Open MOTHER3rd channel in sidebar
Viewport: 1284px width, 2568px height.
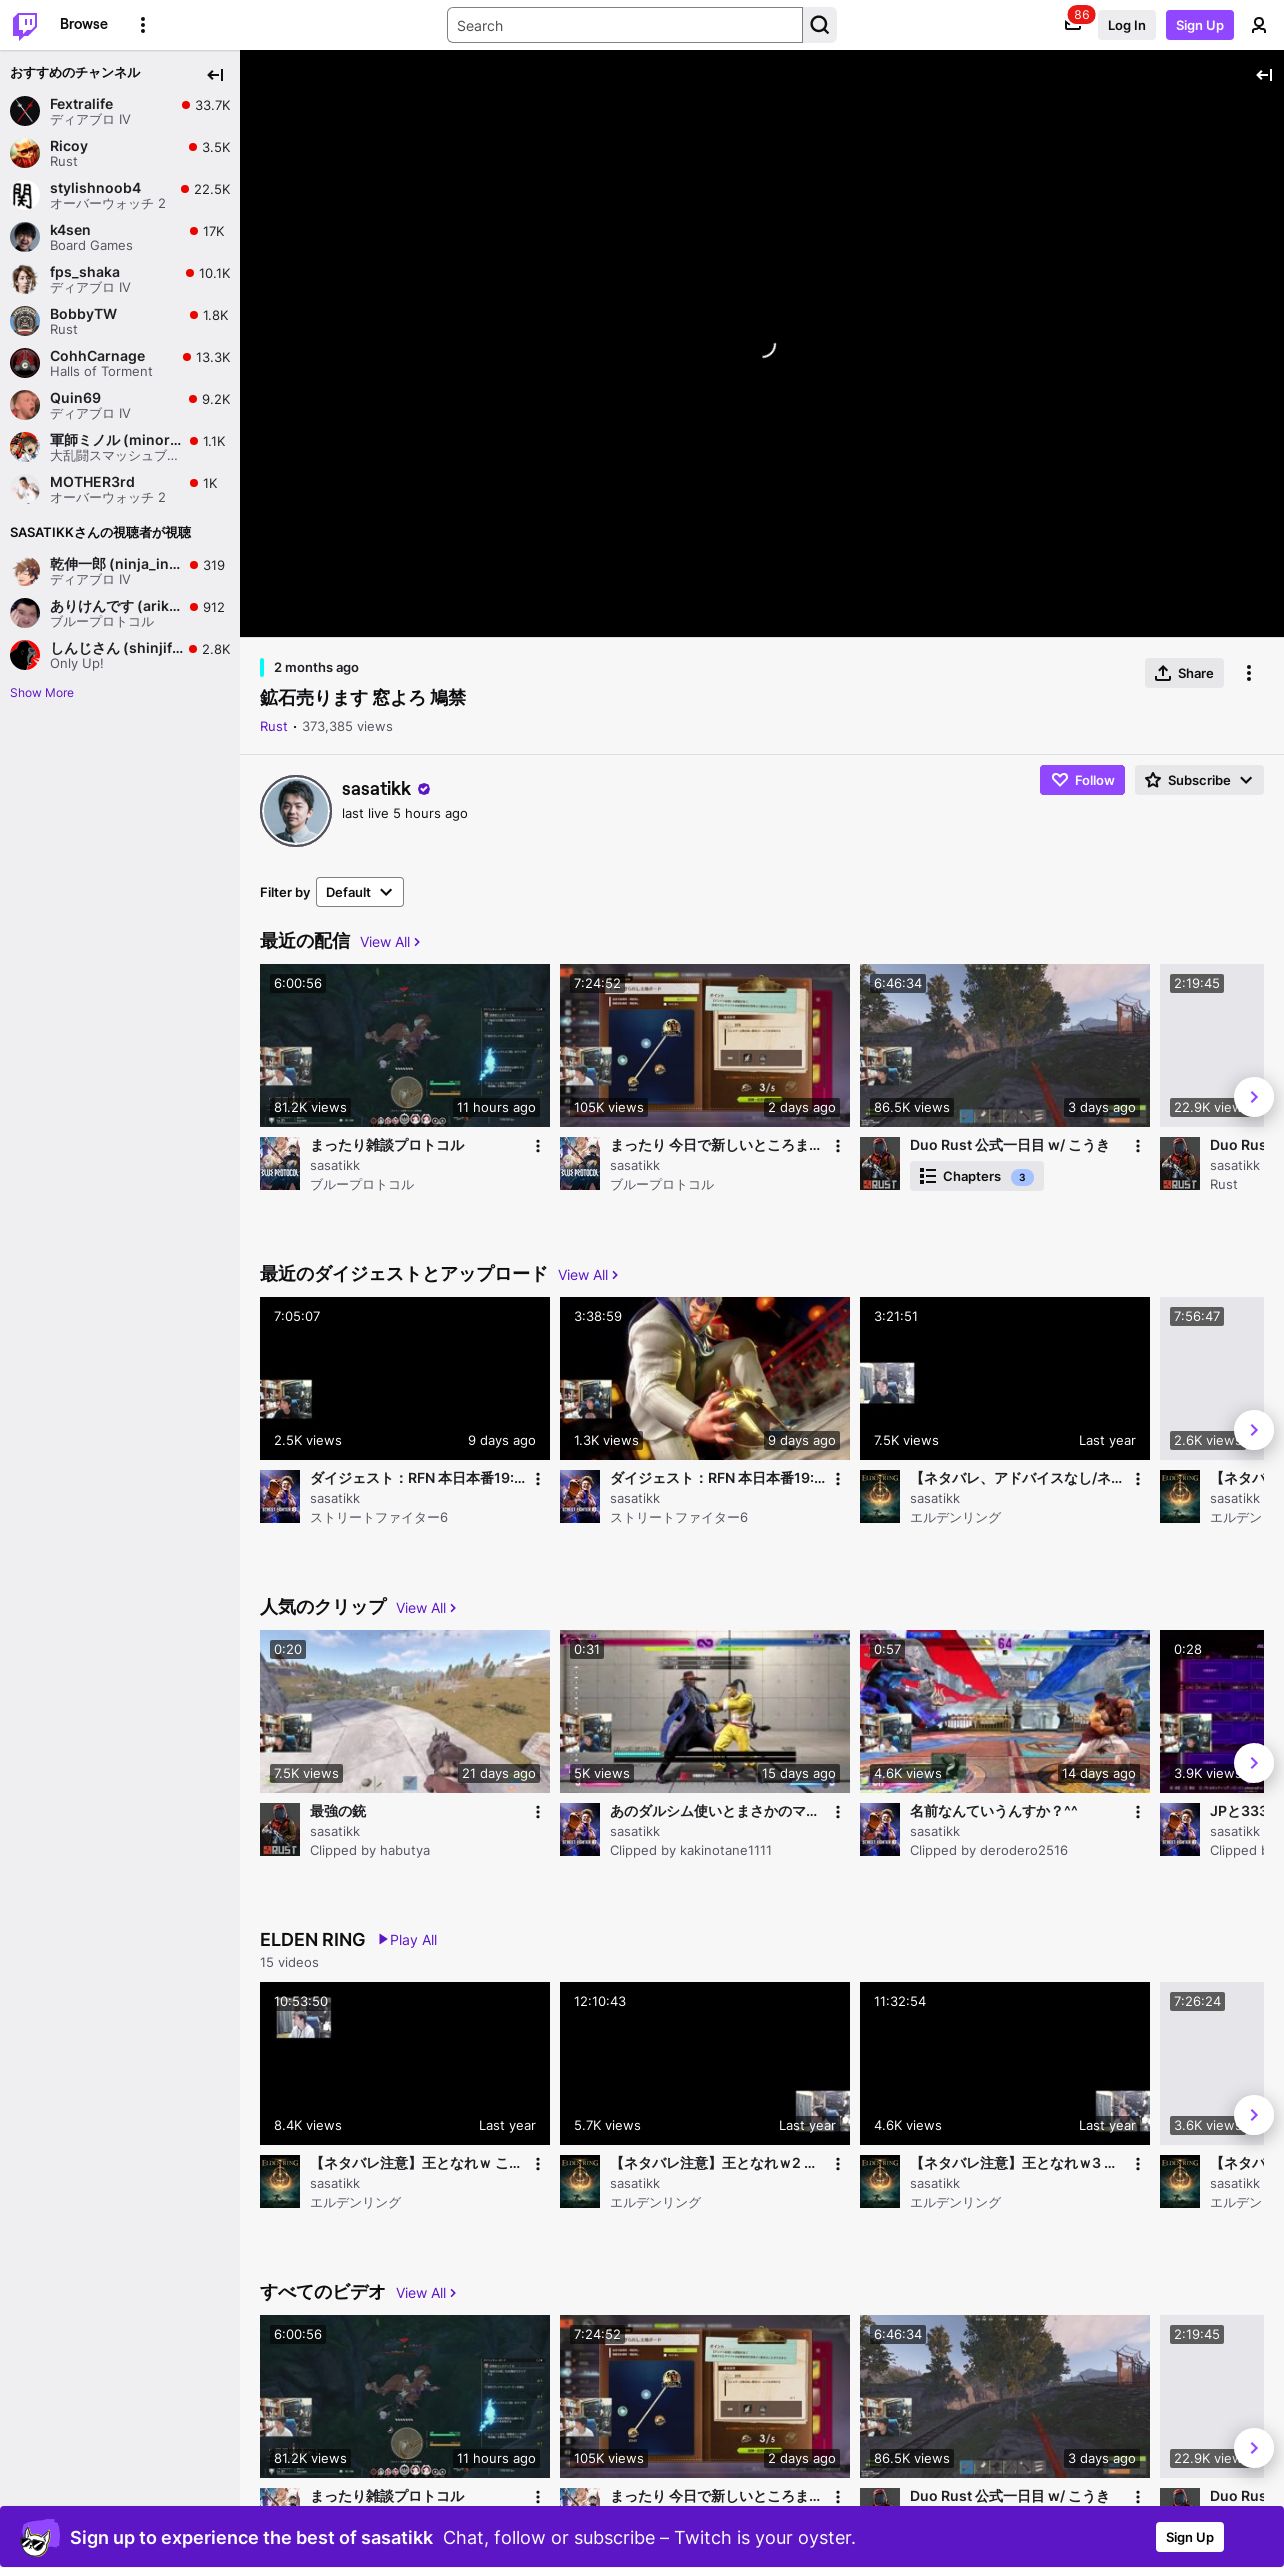120,489
